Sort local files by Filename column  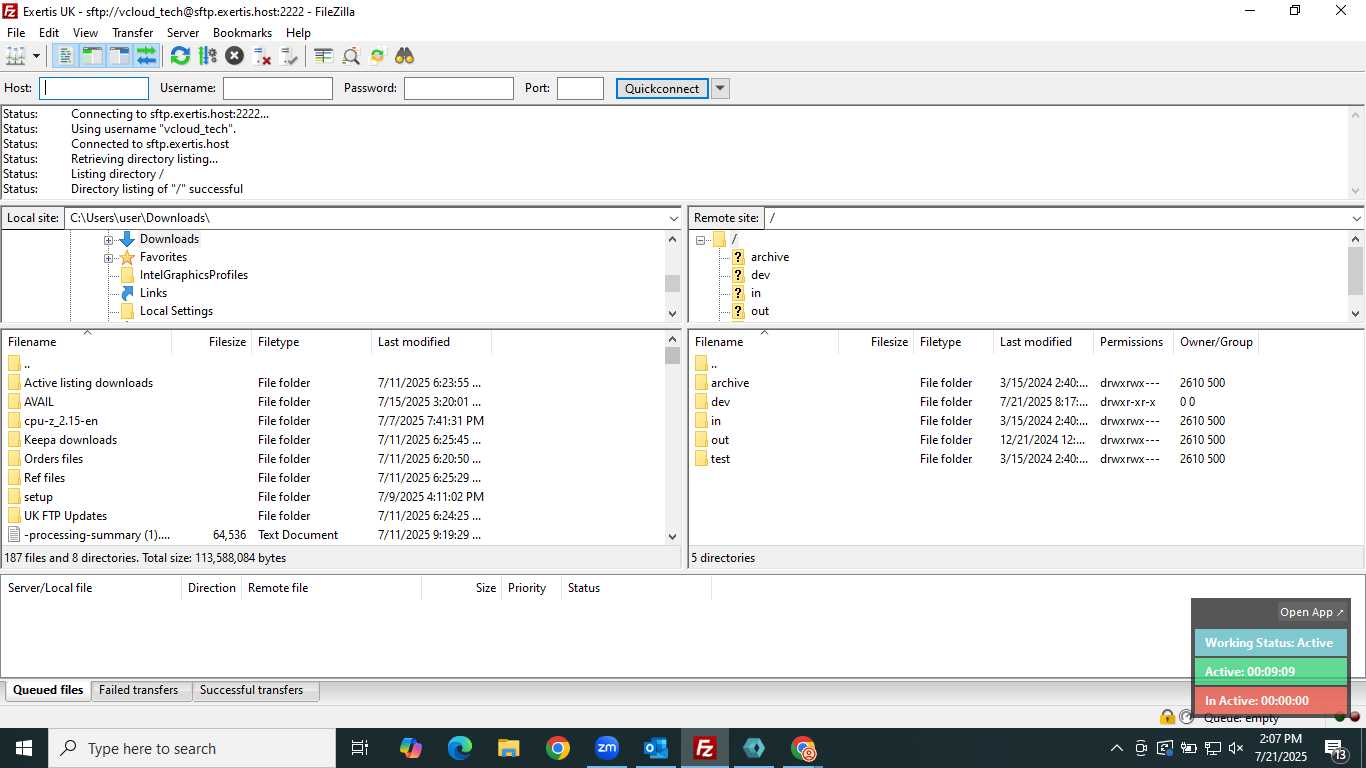pos(87,342)
